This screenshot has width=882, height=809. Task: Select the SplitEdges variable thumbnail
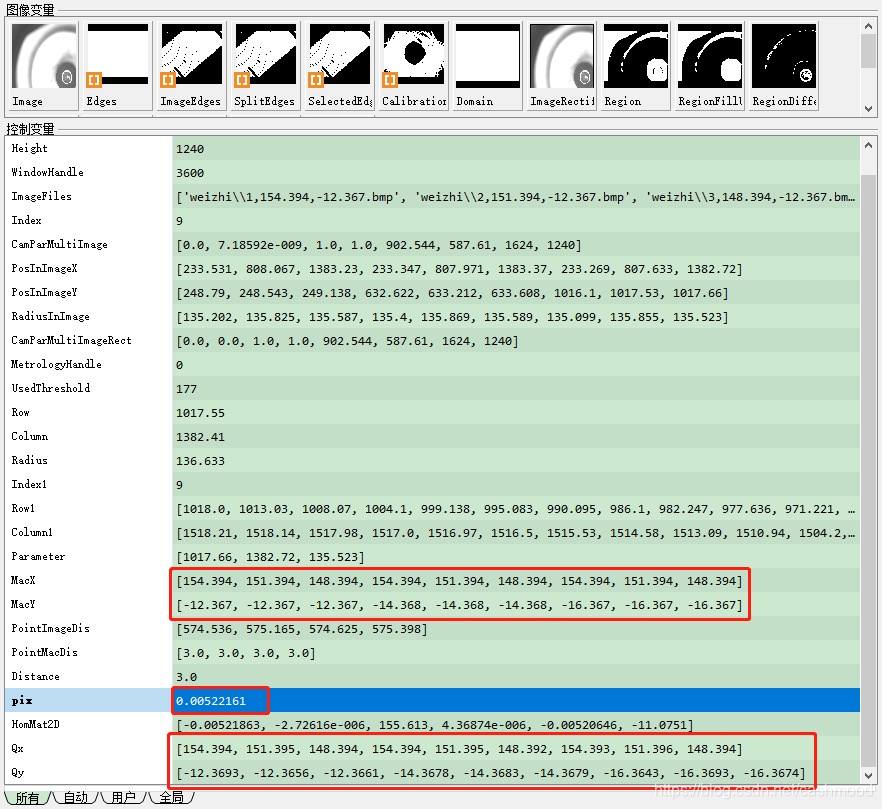point(266,65)
